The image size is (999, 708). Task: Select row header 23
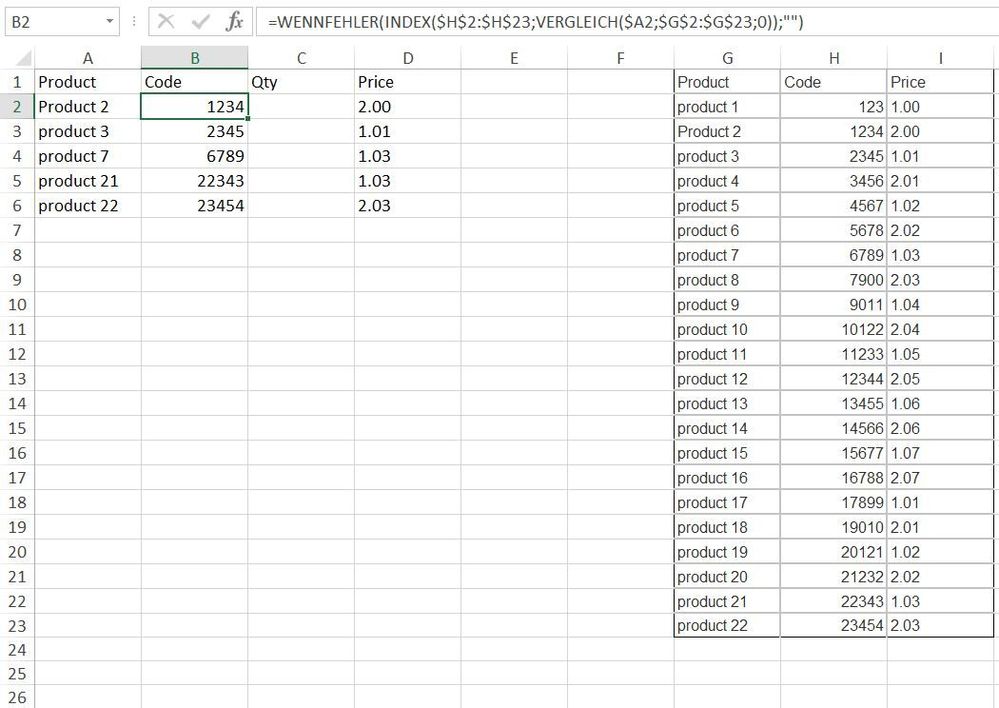[15, 625]
